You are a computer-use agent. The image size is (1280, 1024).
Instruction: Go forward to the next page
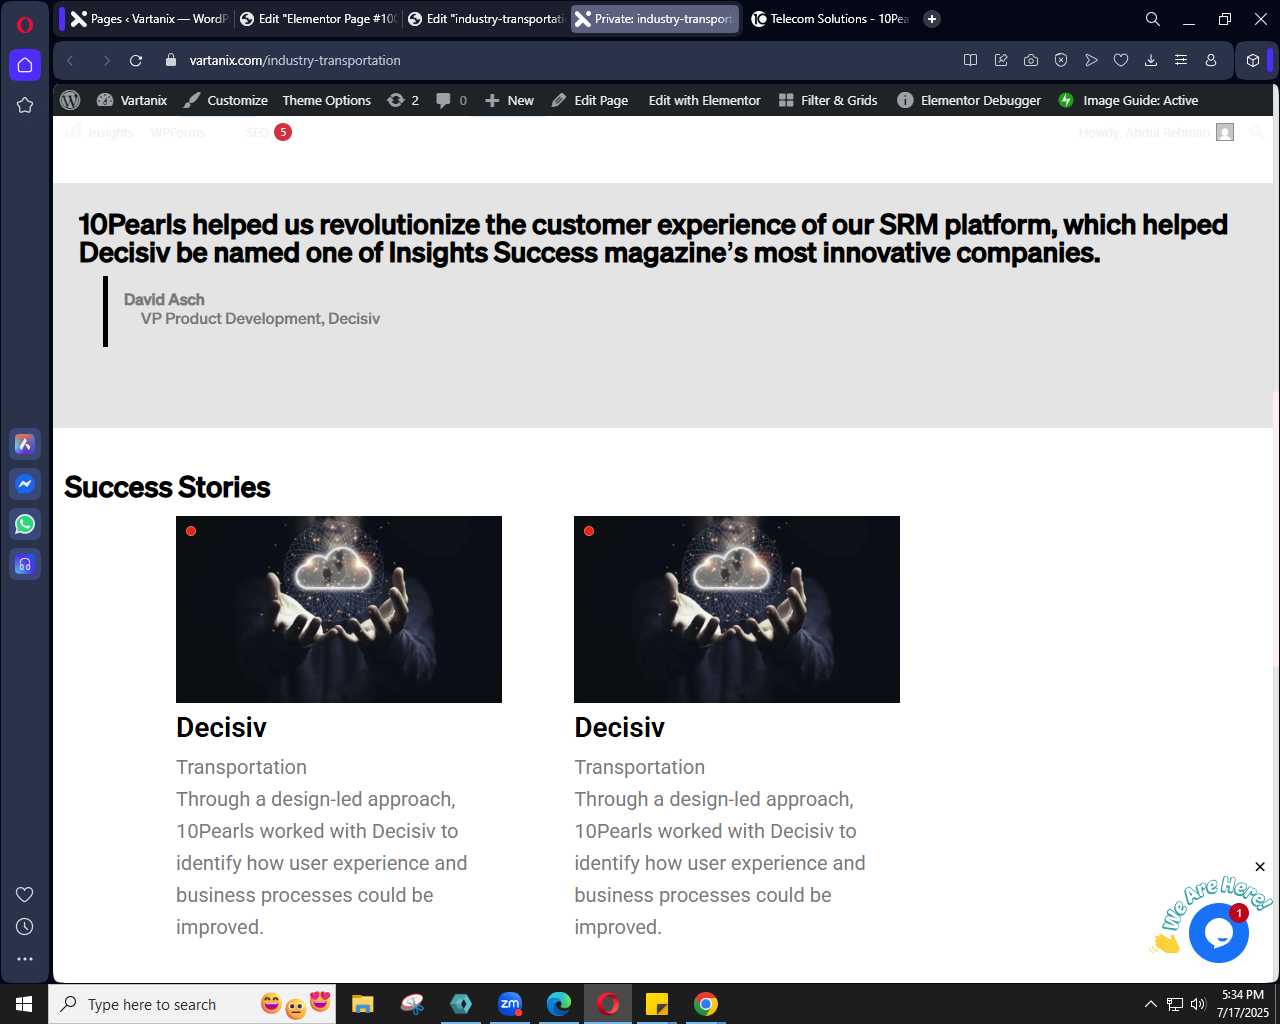click(x=106, y=60)
